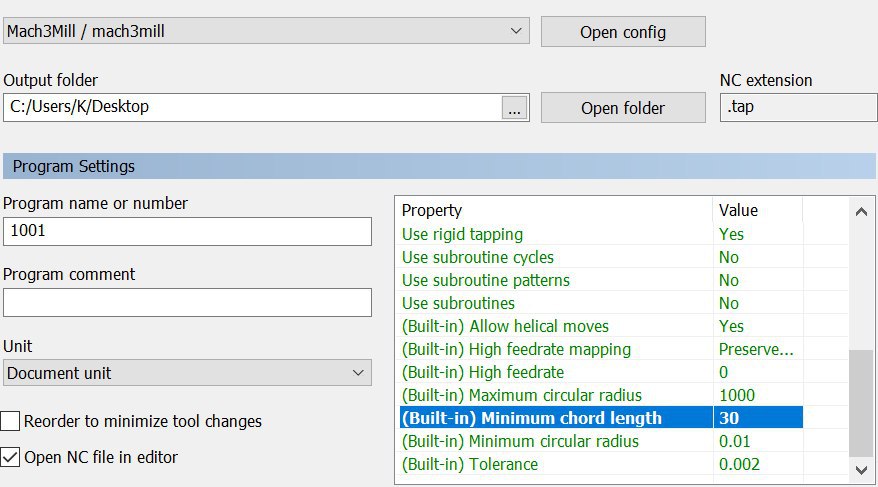The height and width of the screenshot is (487, 878).
Task: Click the Yes value for helical moves
Action: click(731, 326)
